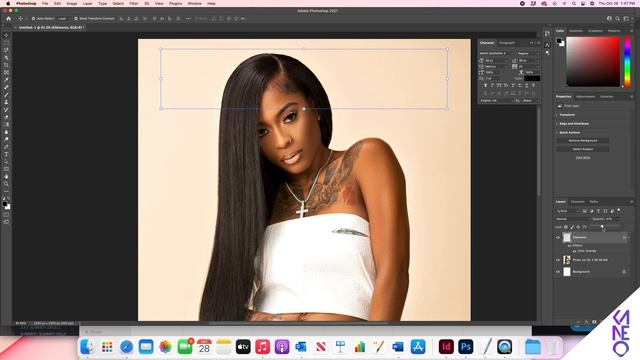Click the lock image pixels brush icon
The image size is (640, 360).
click(572, 227)
